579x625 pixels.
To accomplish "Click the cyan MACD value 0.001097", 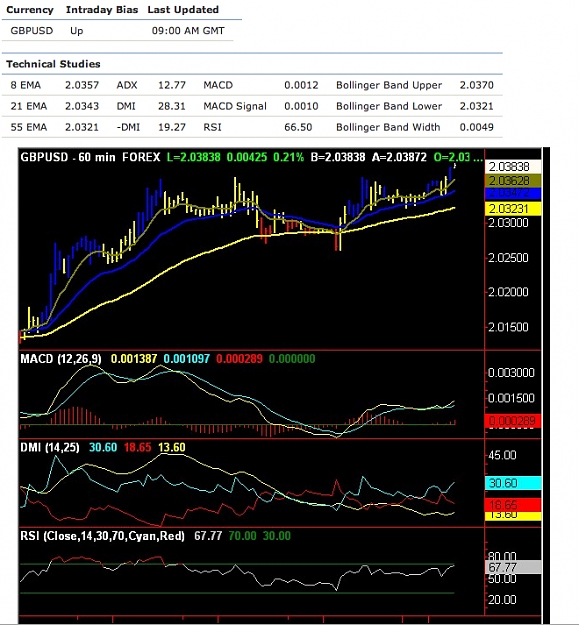I will pos(186,359).
